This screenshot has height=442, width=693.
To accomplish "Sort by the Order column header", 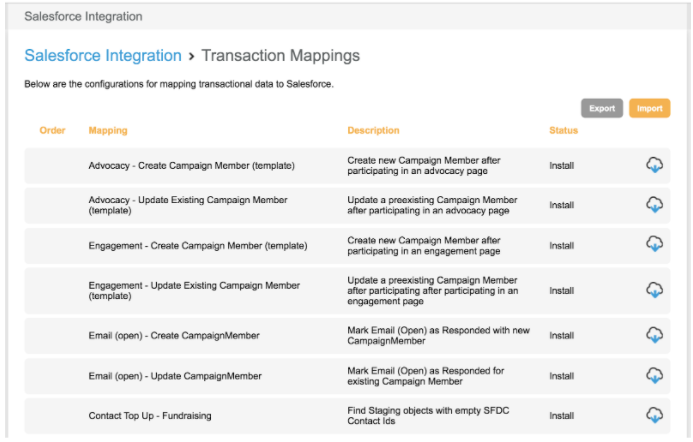I will coord(52,131).
